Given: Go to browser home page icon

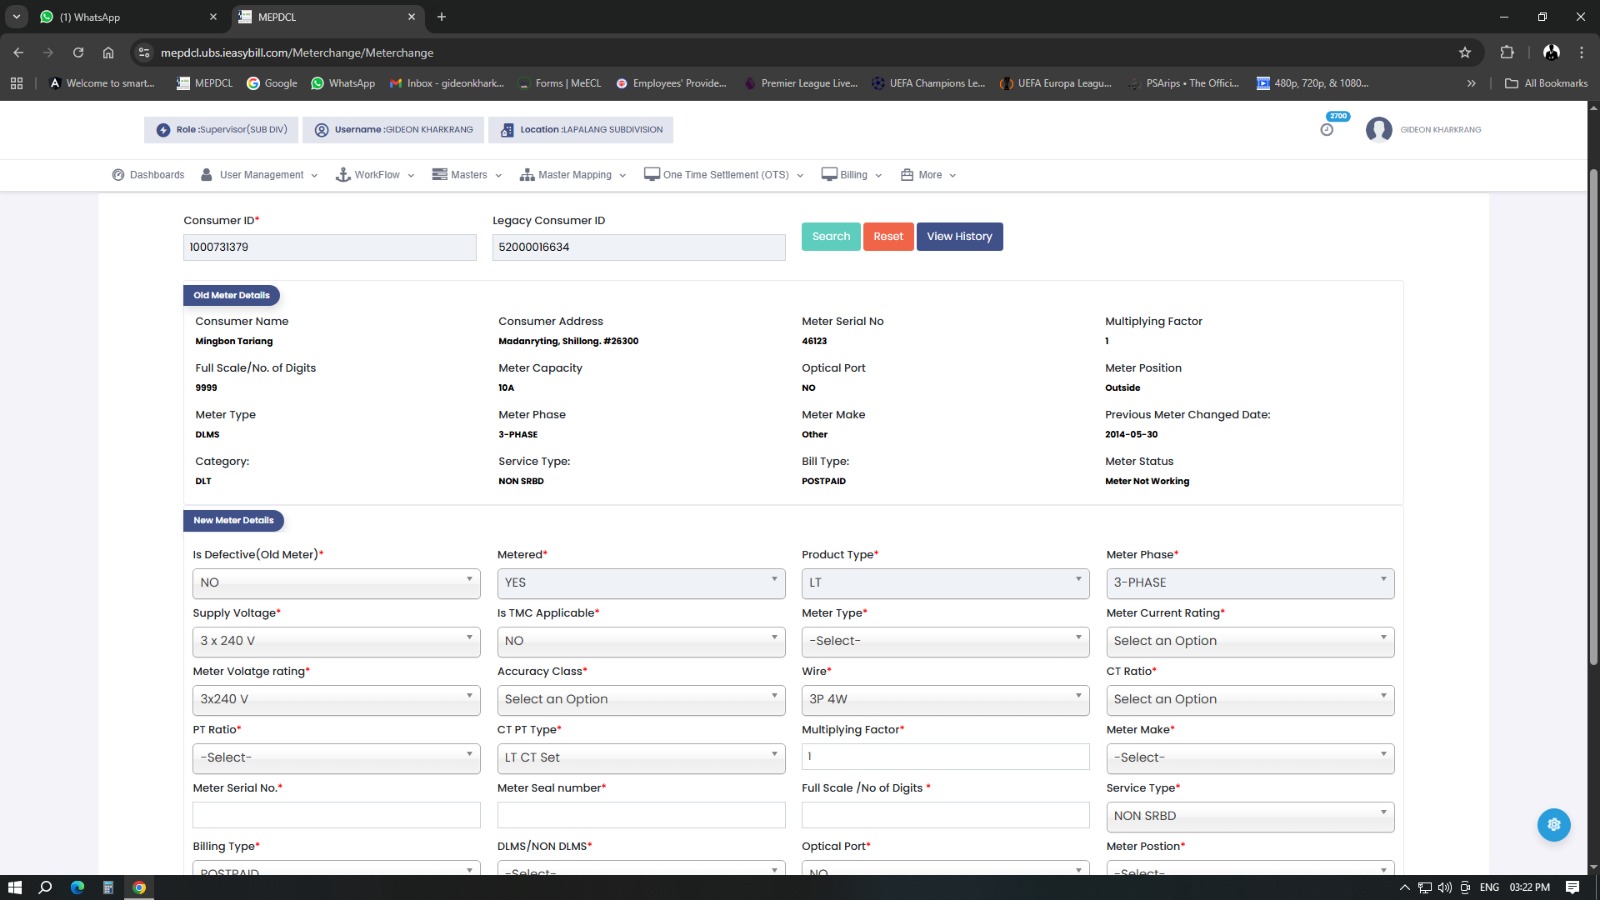Looking at the screenshot, I should click(x=108, y=53).
